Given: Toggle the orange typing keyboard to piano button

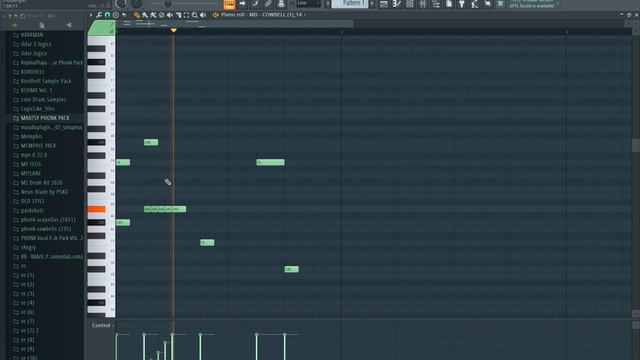Looking at the screenshot, I should (x=229, y=4).
